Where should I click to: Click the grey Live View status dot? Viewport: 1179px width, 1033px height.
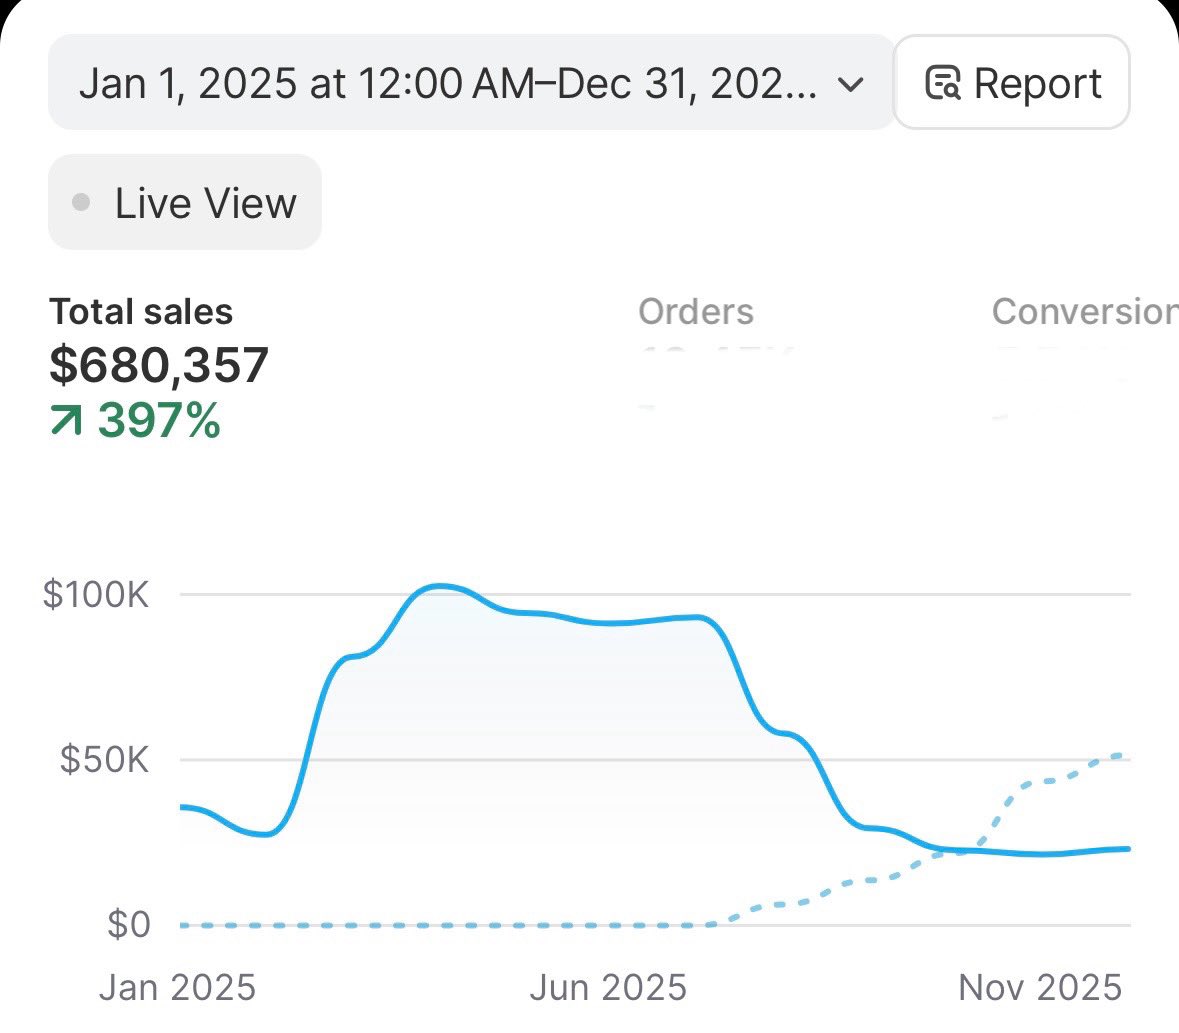81,202
